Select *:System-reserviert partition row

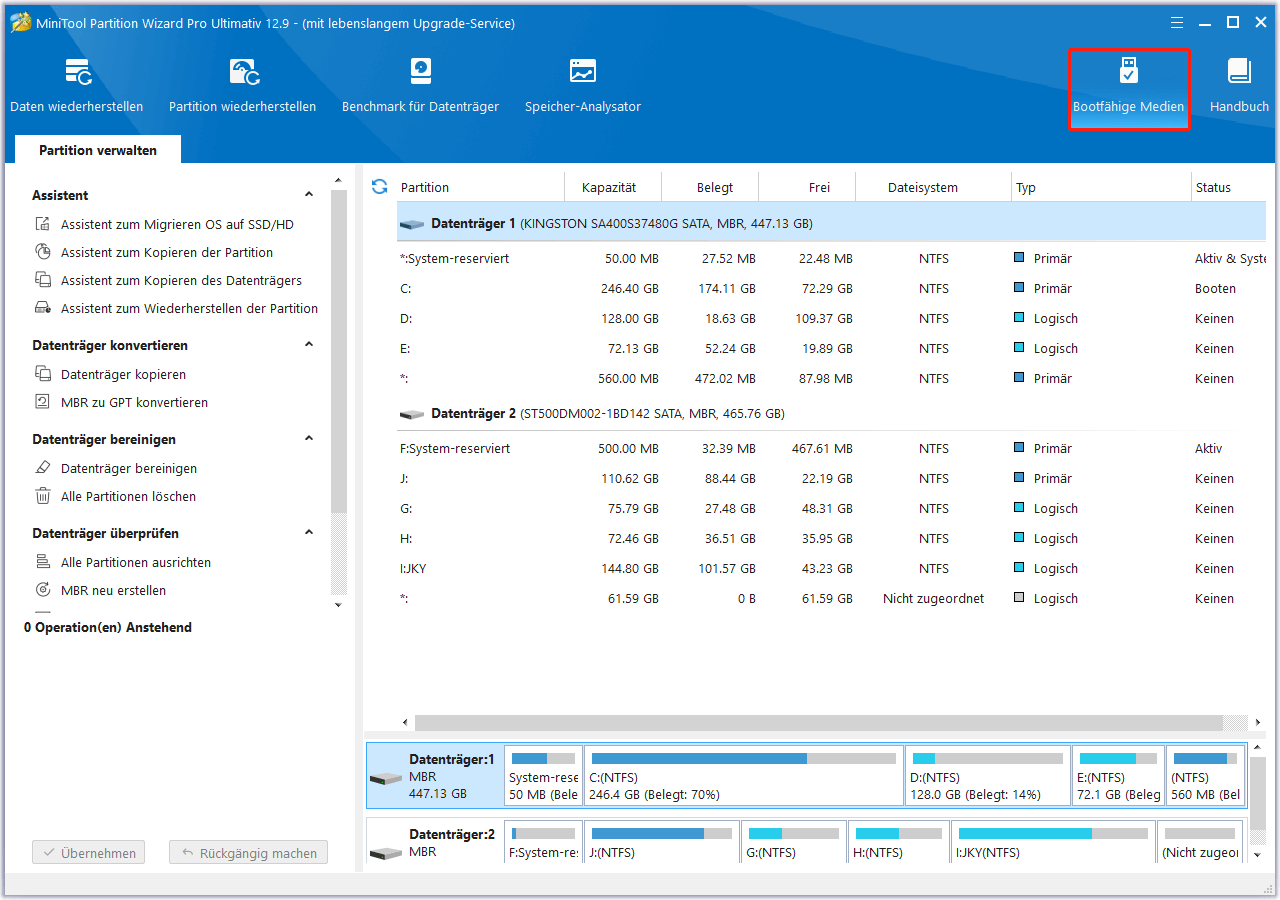click(x=832, y=259)
